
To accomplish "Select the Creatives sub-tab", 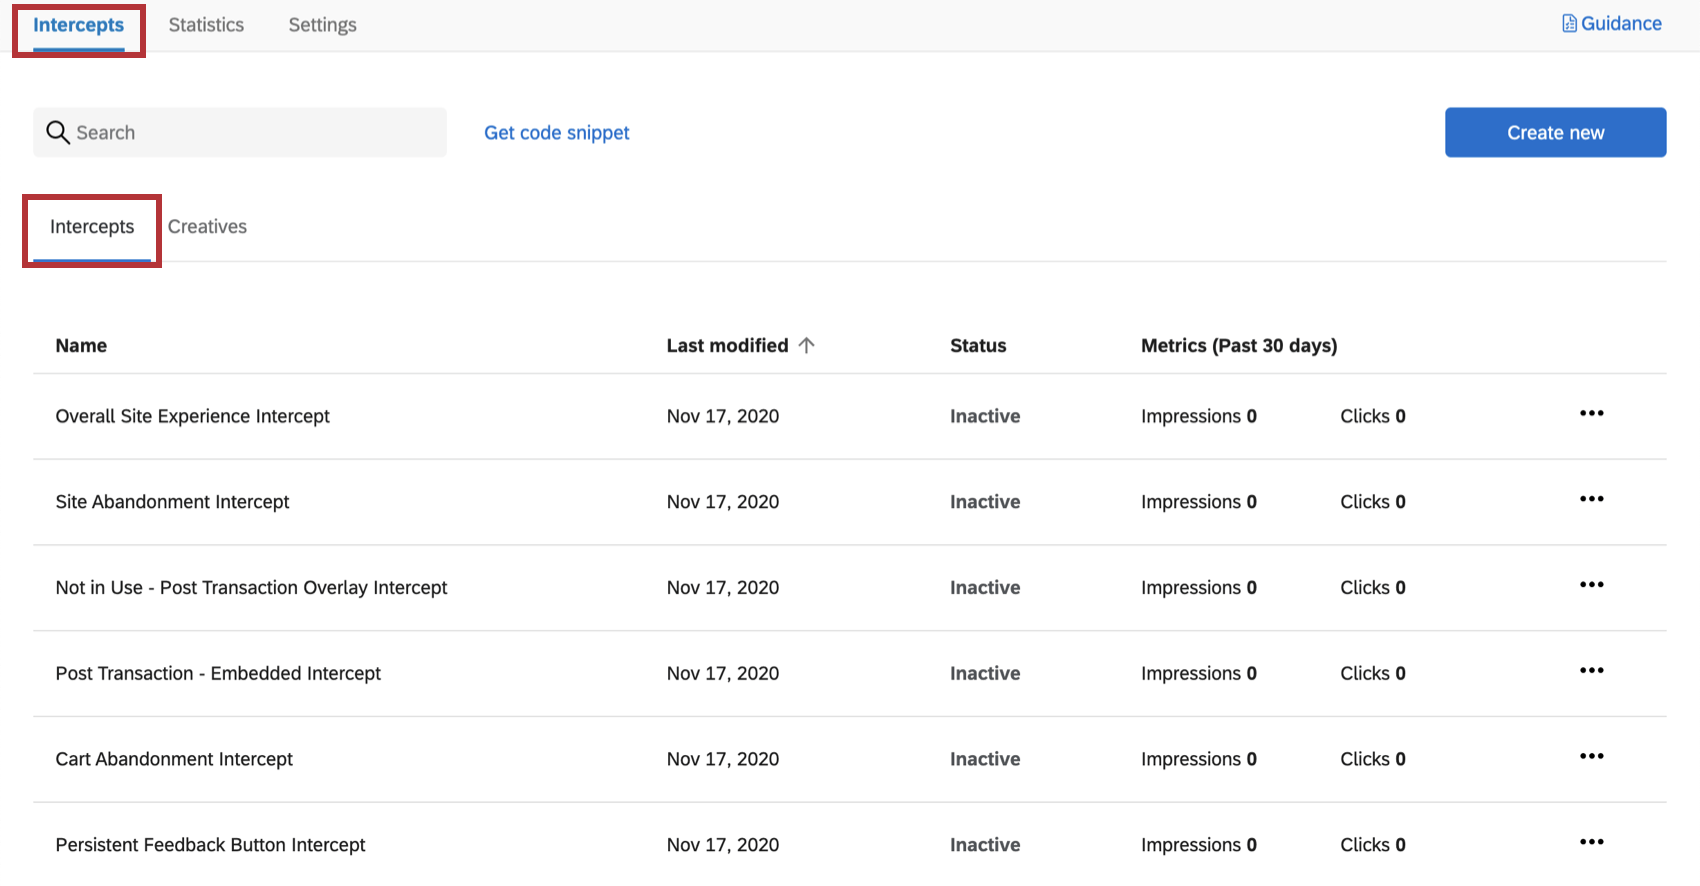I will tap(207, 227).
